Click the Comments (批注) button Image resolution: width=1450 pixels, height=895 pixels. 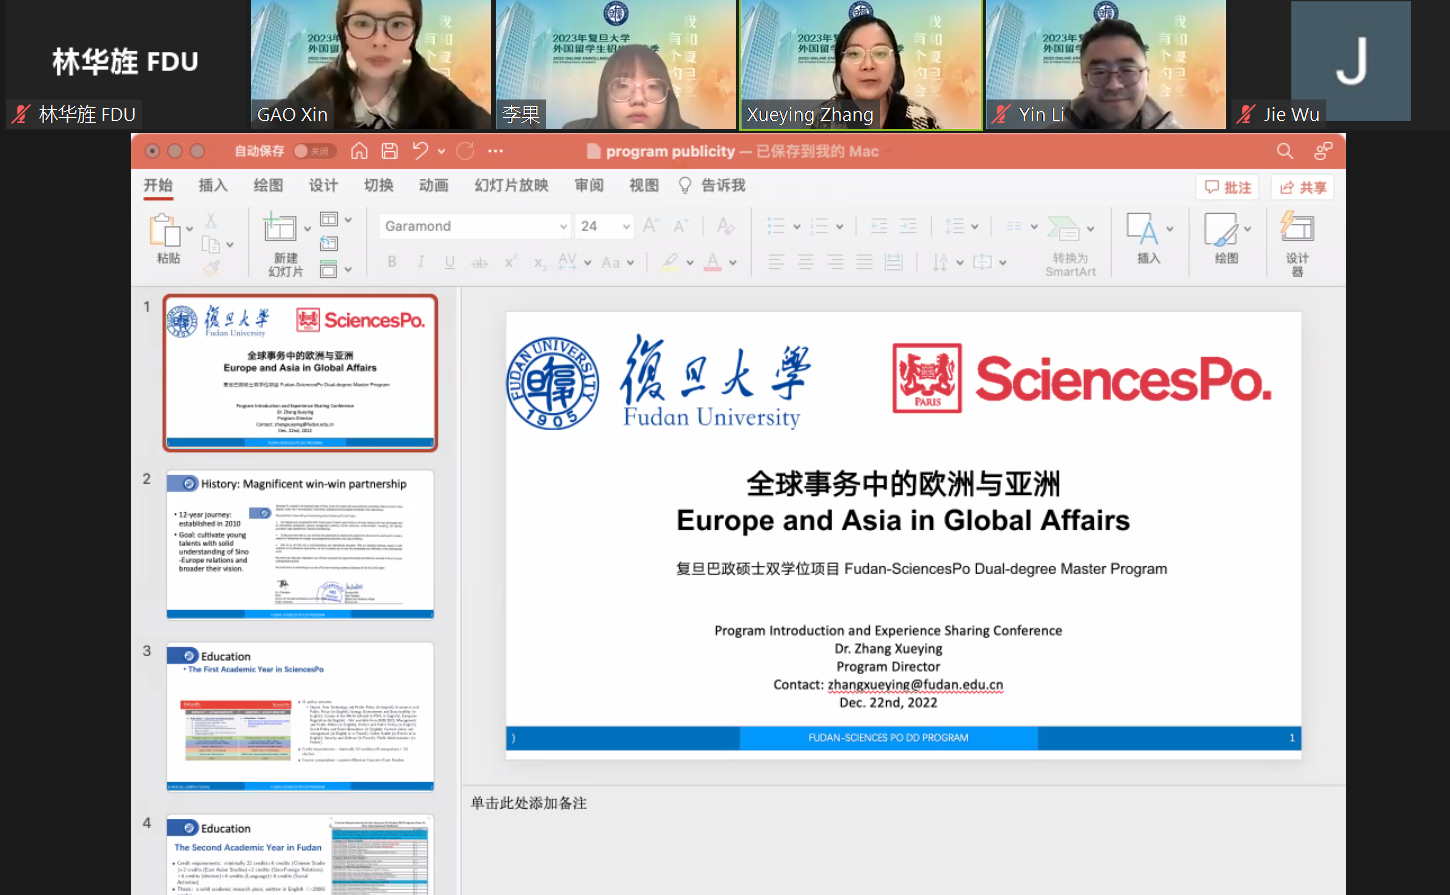click(1227, 187)
